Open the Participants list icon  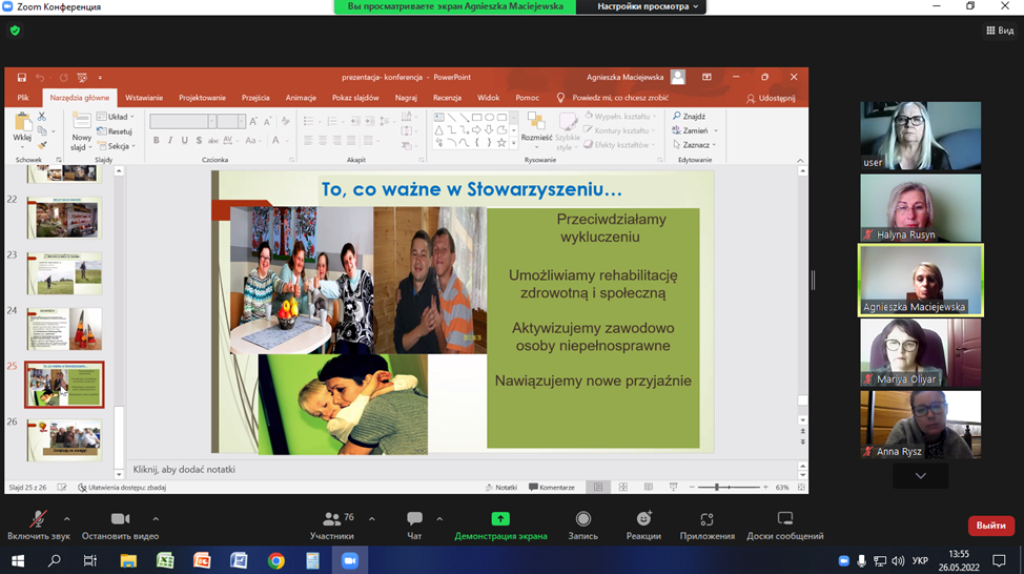pos(331,519)
